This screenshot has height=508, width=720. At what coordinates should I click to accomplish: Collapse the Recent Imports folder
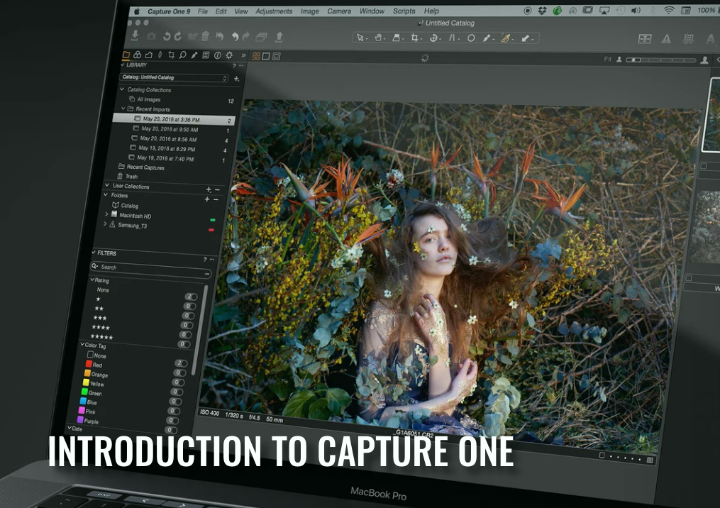[123, 108]
